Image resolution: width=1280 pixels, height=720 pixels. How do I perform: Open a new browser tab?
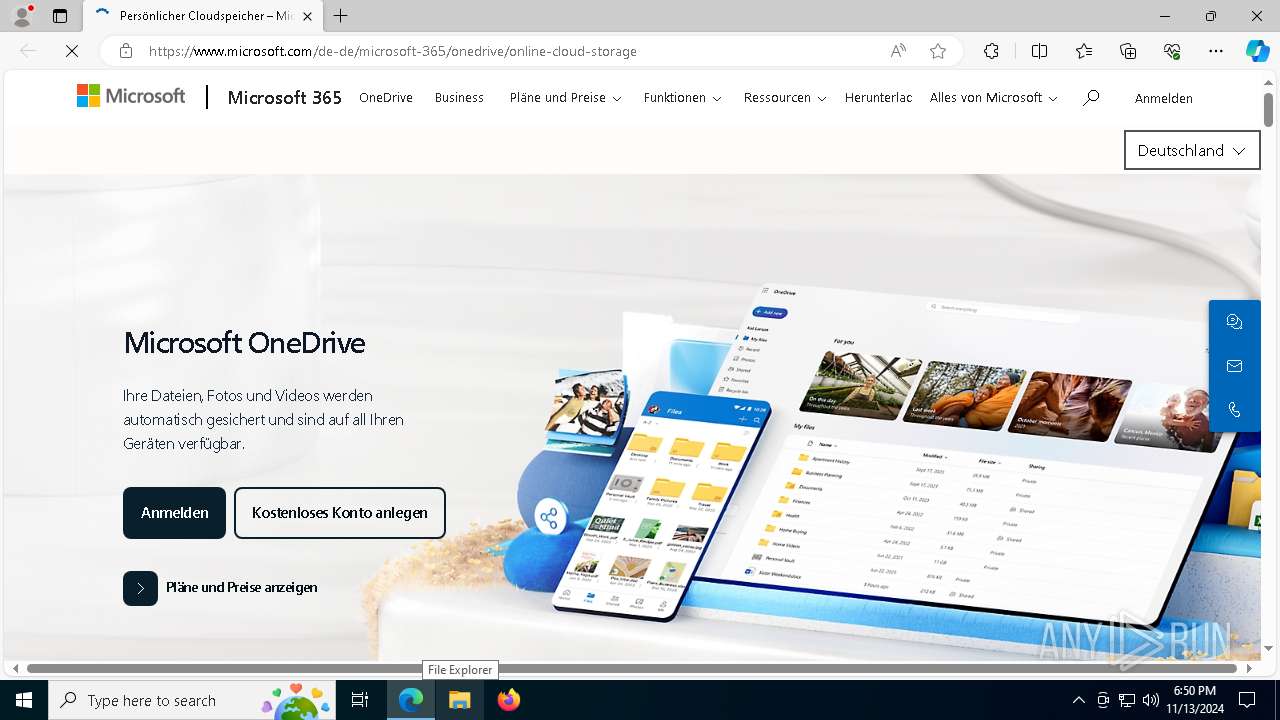(x=341, y=16)
